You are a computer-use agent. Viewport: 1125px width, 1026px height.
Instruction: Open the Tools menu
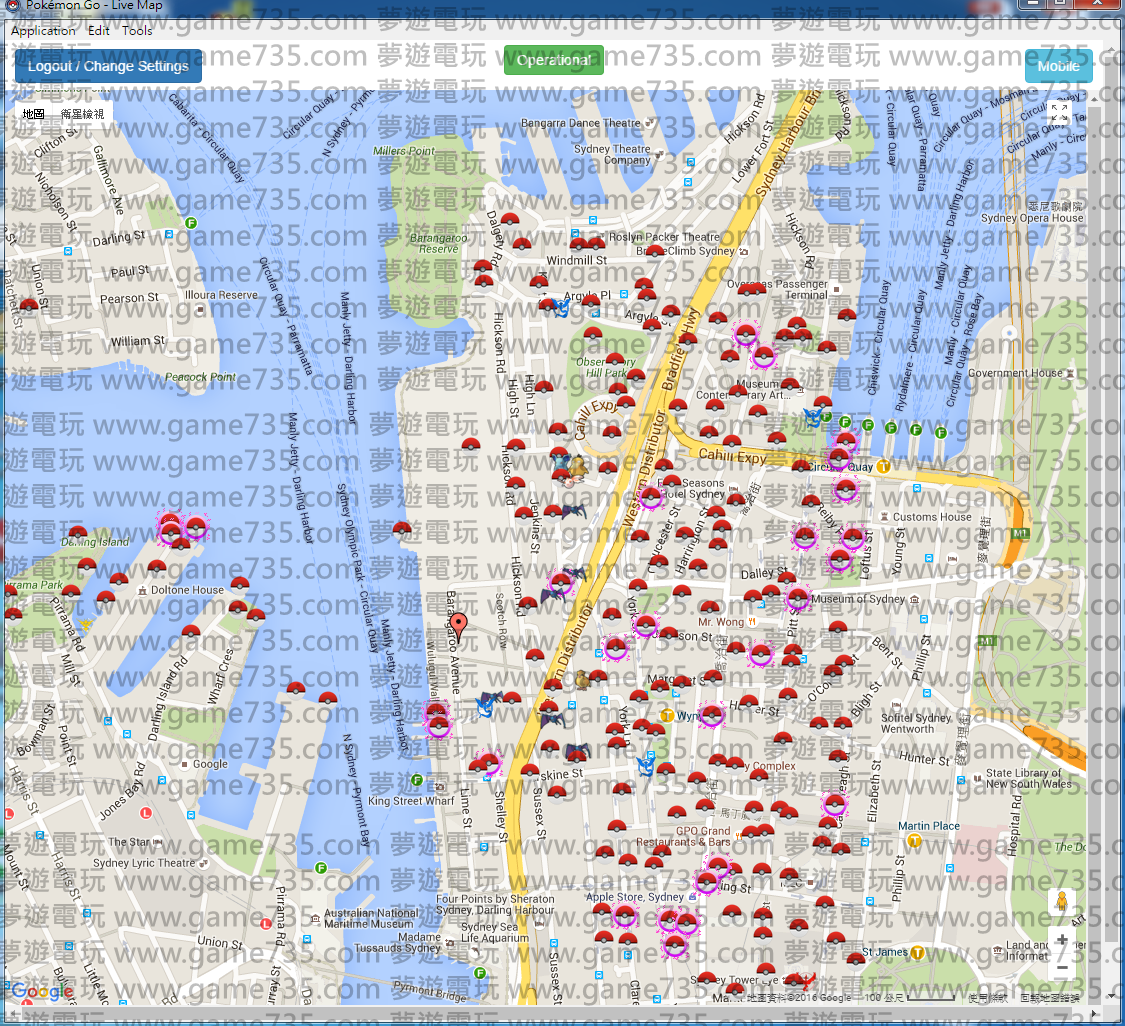point(137,31)
